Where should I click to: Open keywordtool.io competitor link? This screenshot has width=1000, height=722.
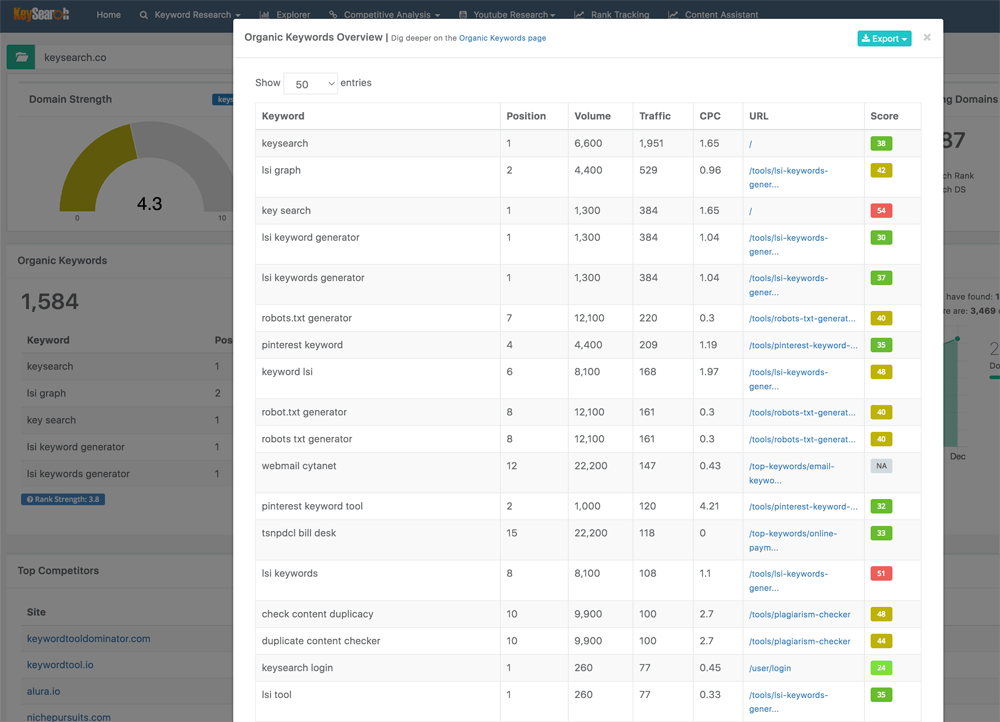[x=60, y=665]
